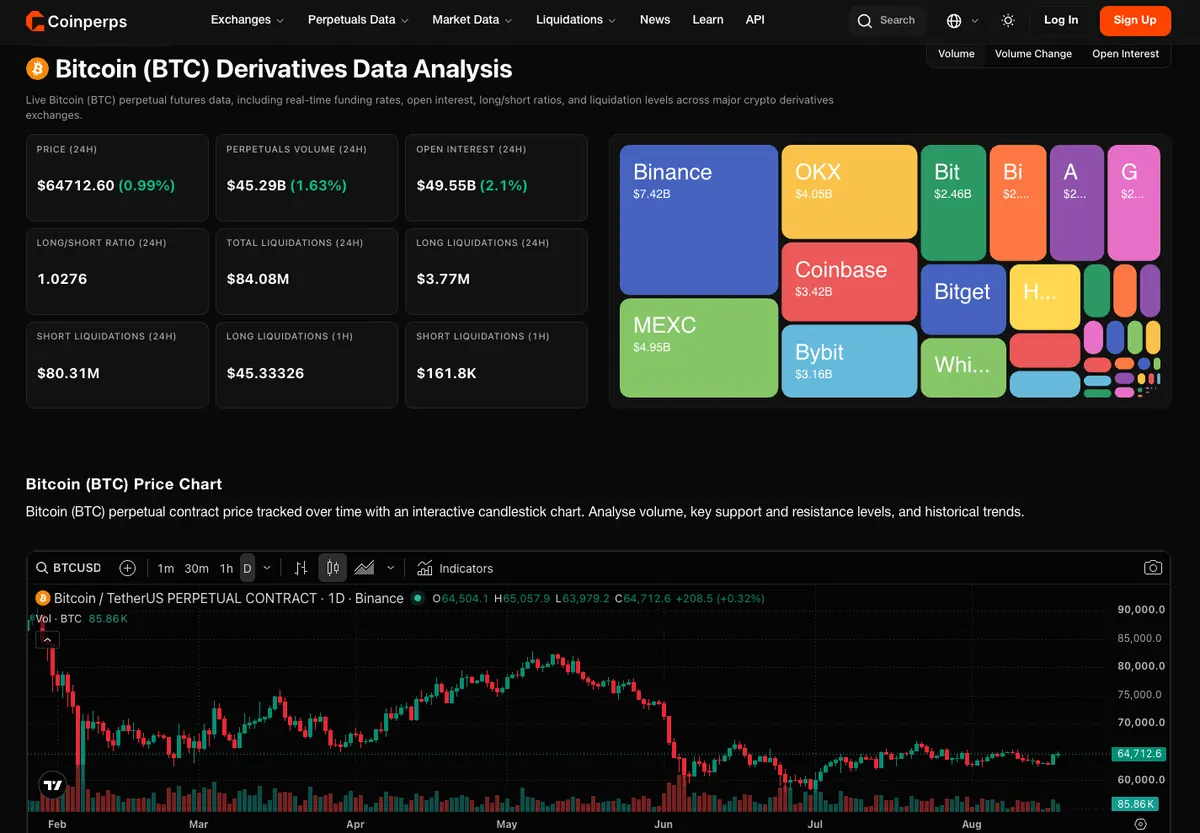The image size is (1200, 833).
Task: Click the Search field in the header
Action: pyautogui.click(x=887, y=21)
